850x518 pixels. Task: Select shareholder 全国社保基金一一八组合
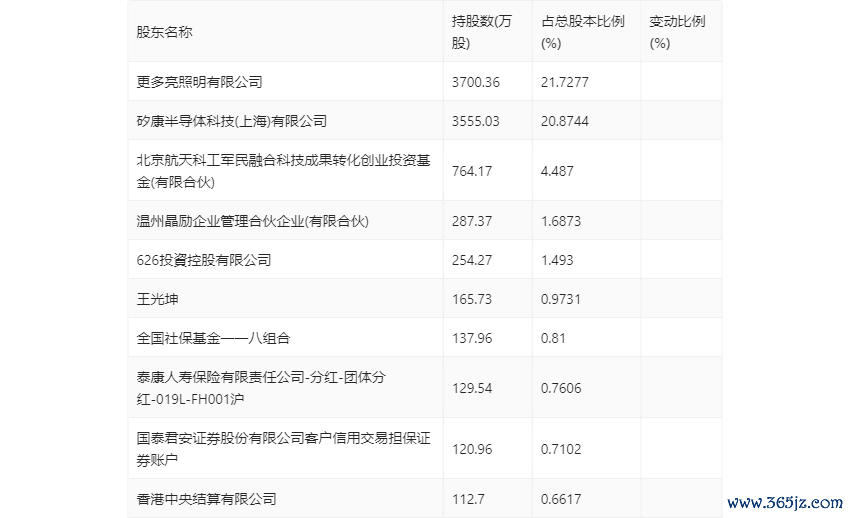click(214, 338)
